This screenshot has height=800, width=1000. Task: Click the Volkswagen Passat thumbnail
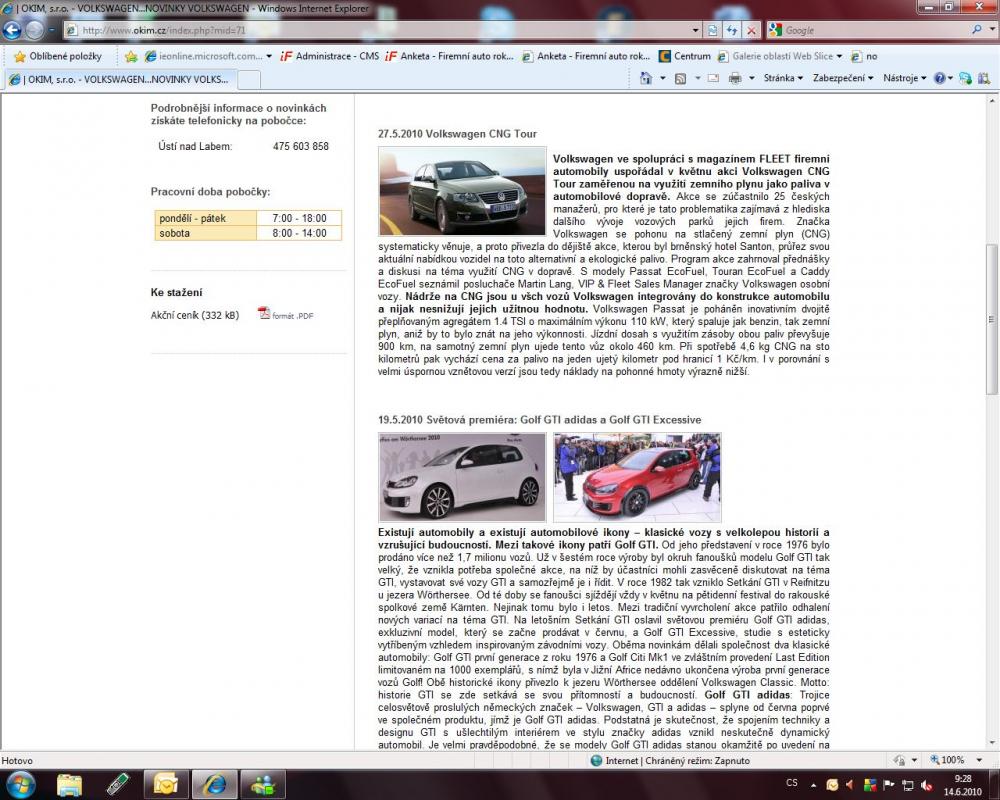pyautogui.click(x=462, y=191)
